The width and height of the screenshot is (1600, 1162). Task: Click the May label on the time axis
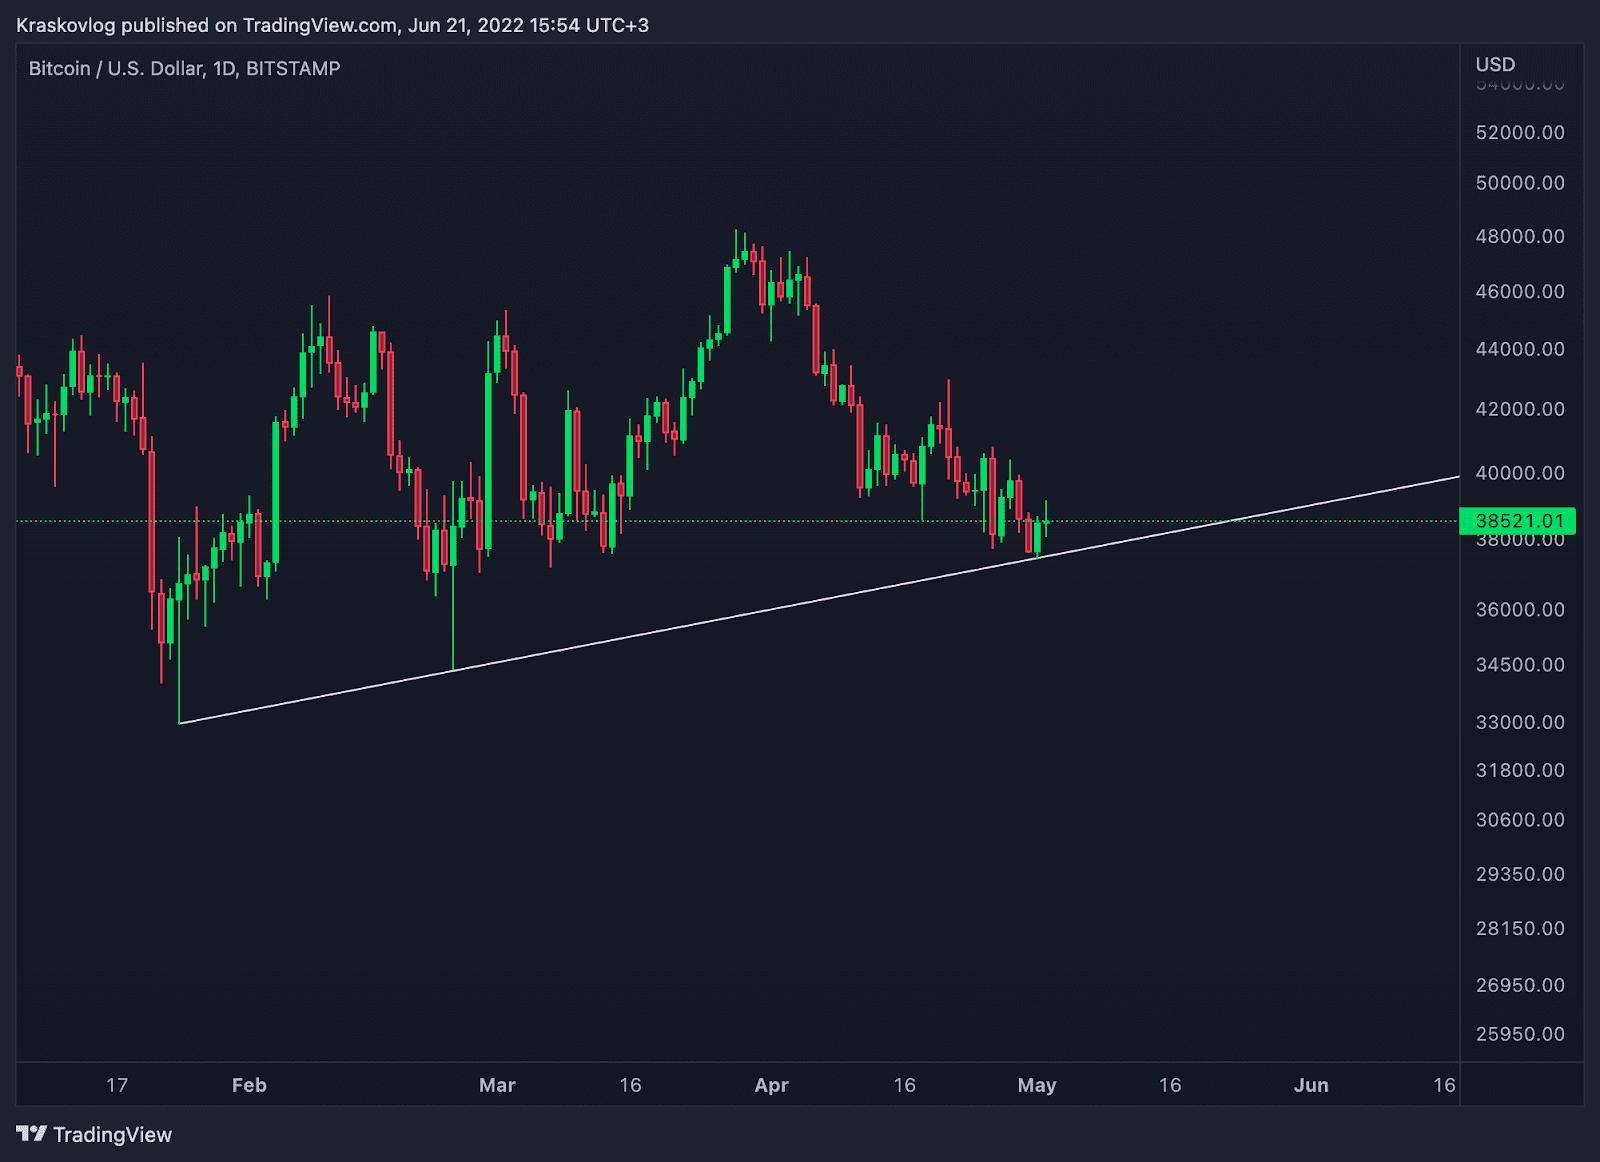(x=1037, y=1085)
